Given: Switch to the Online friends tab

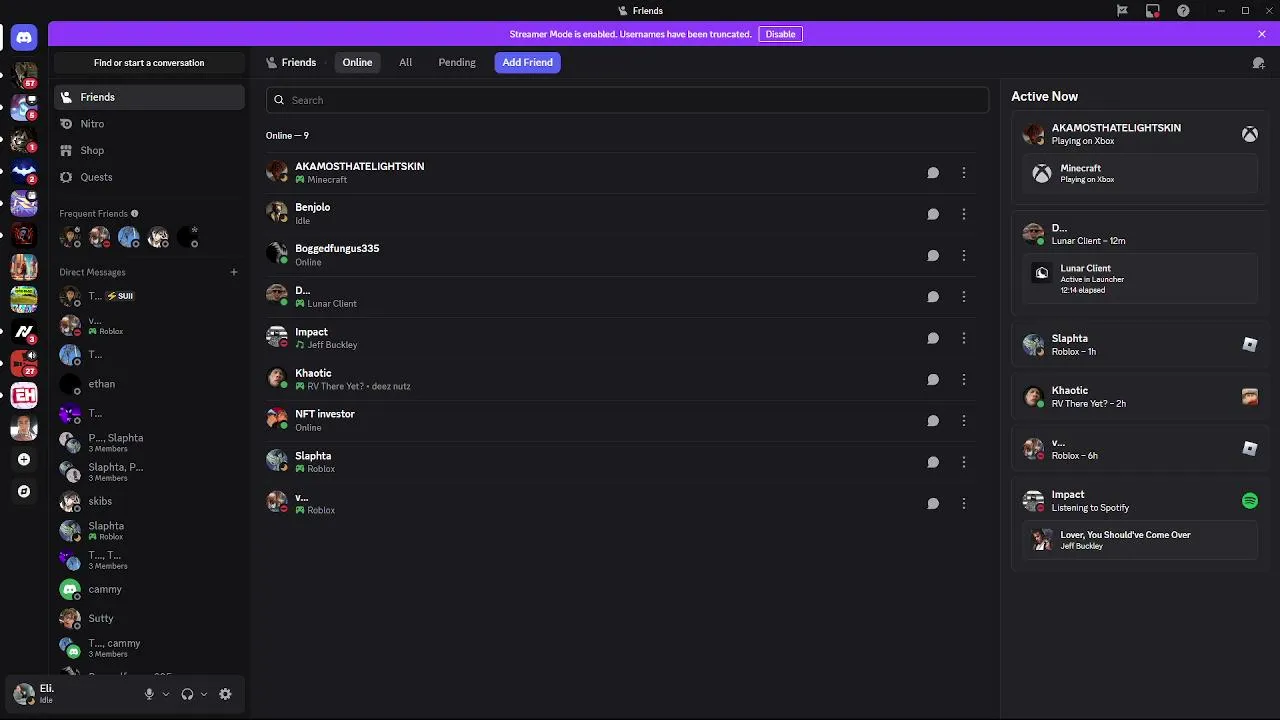Looking at the screenshot, I should [x=357, y=62].
